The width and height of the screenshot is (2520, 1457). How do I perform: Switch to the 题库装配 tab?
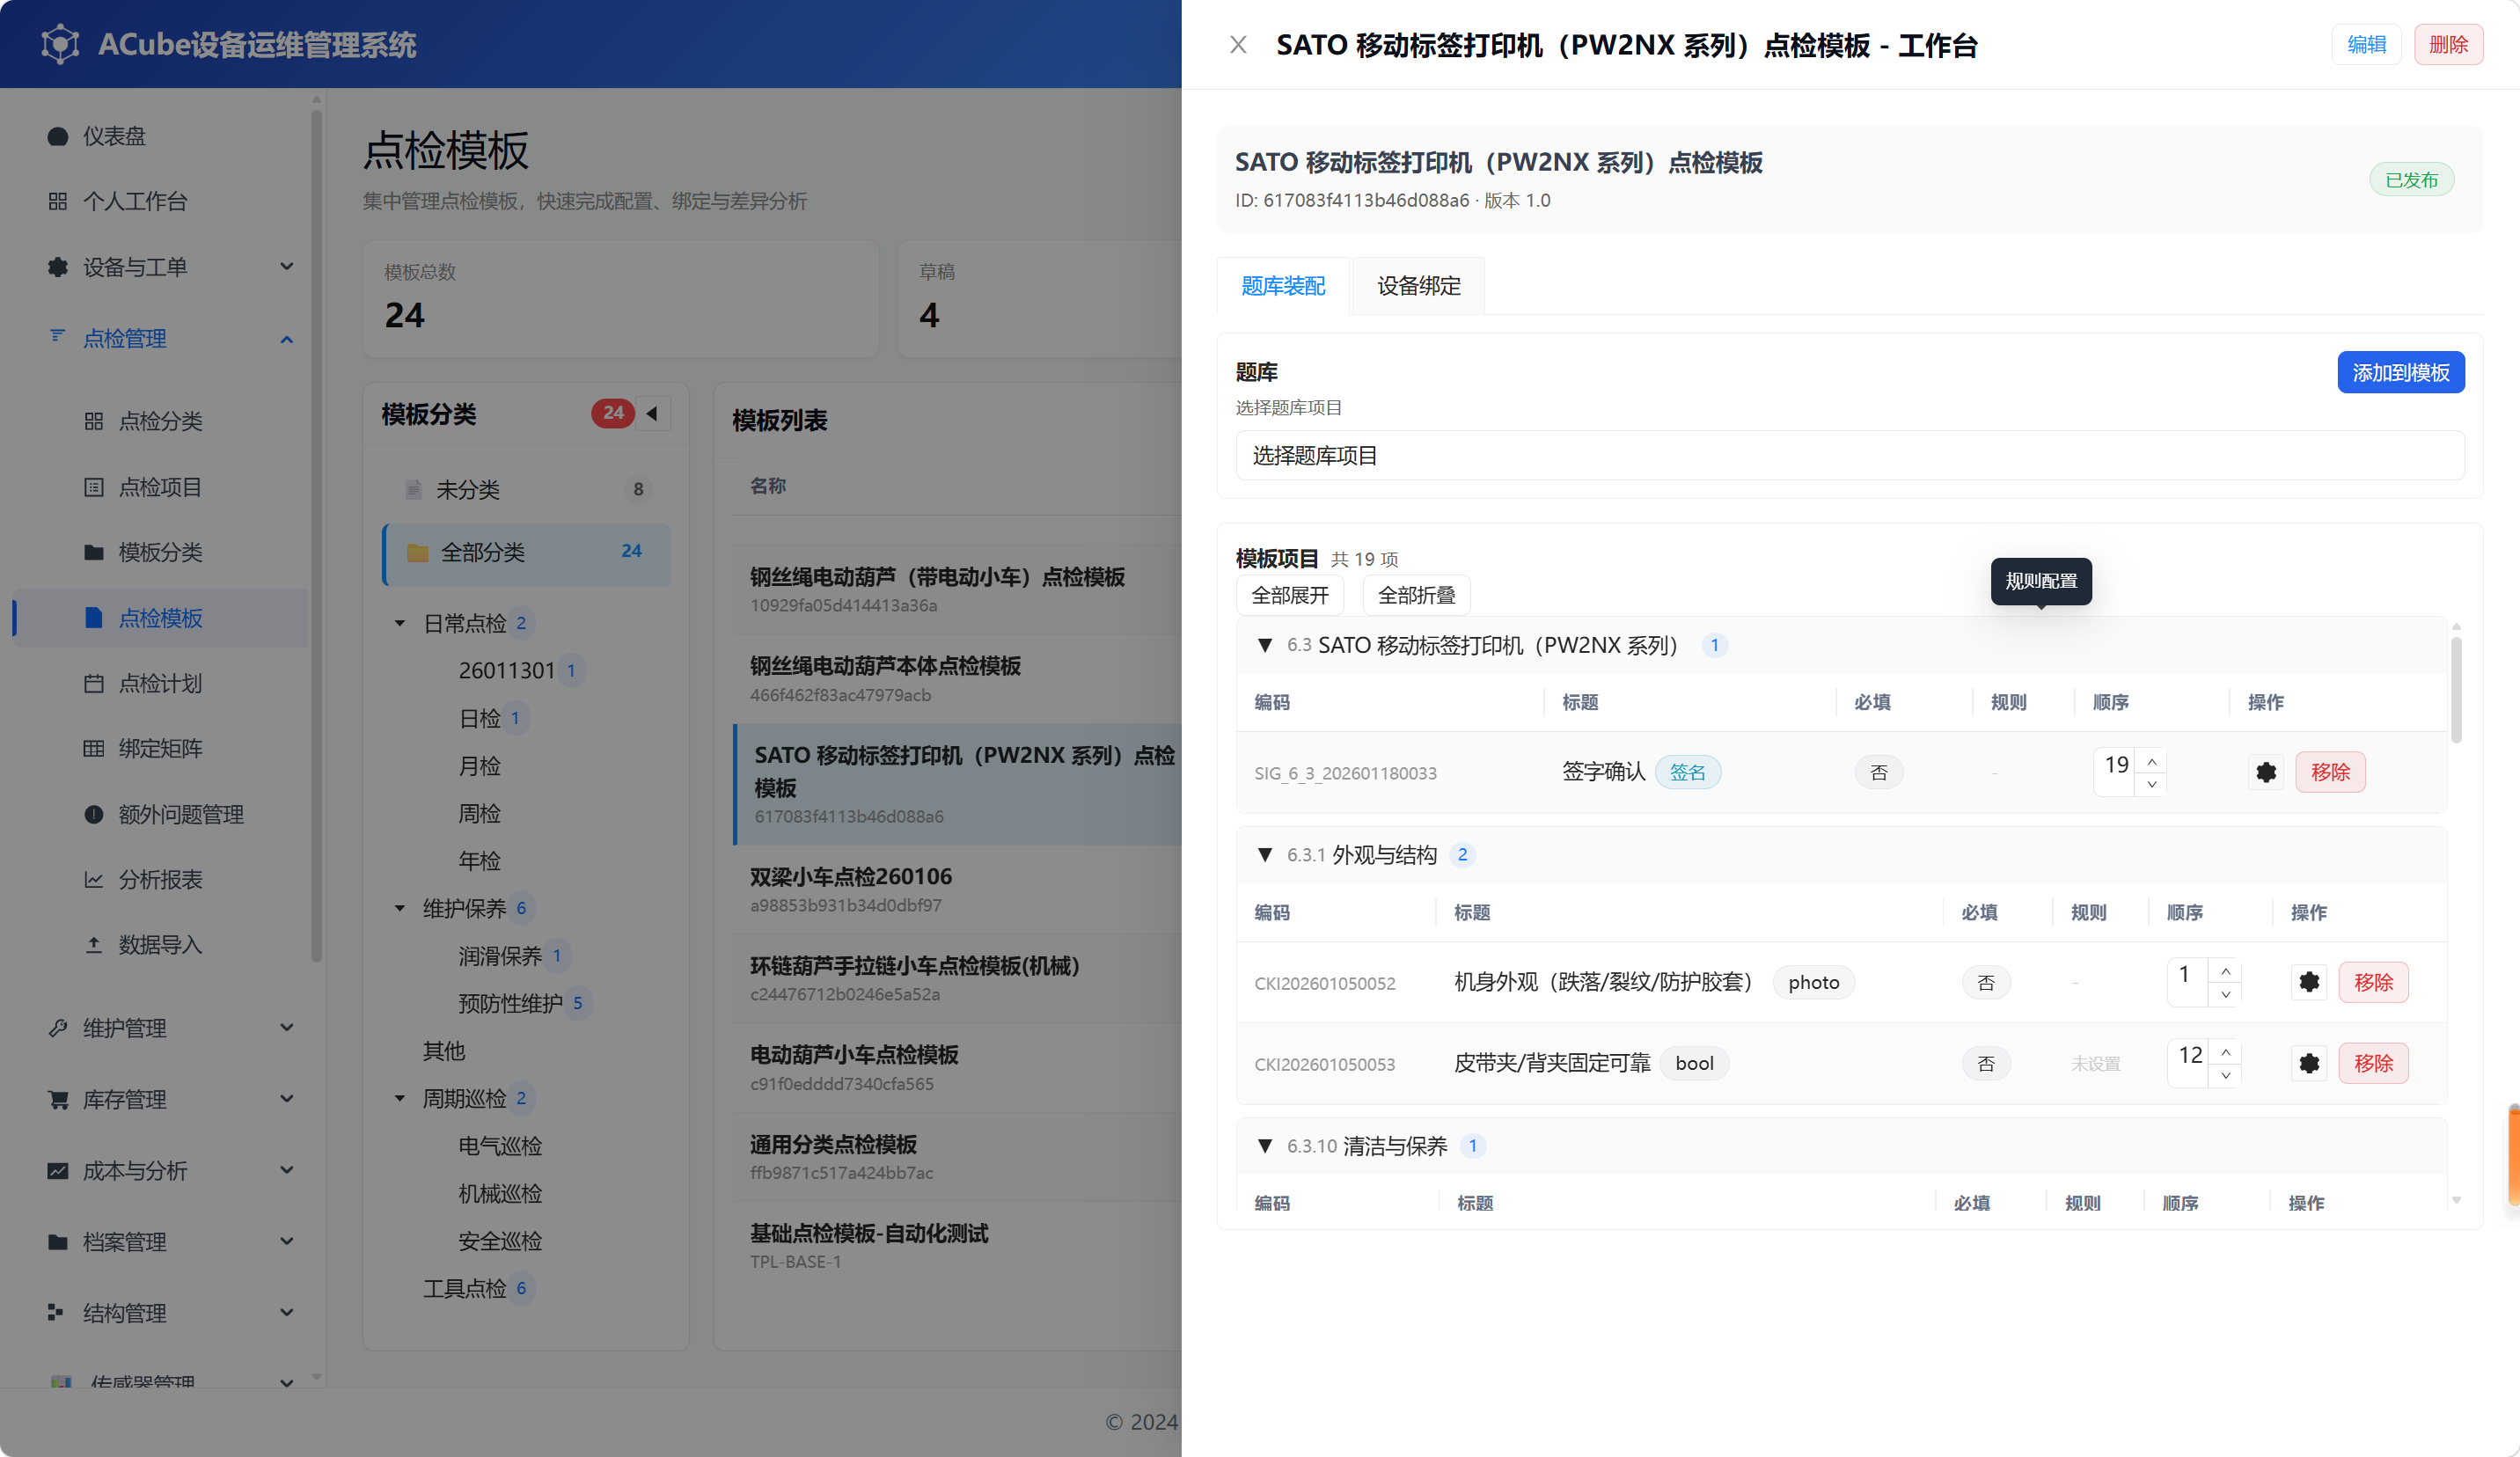click(1283, 286)
